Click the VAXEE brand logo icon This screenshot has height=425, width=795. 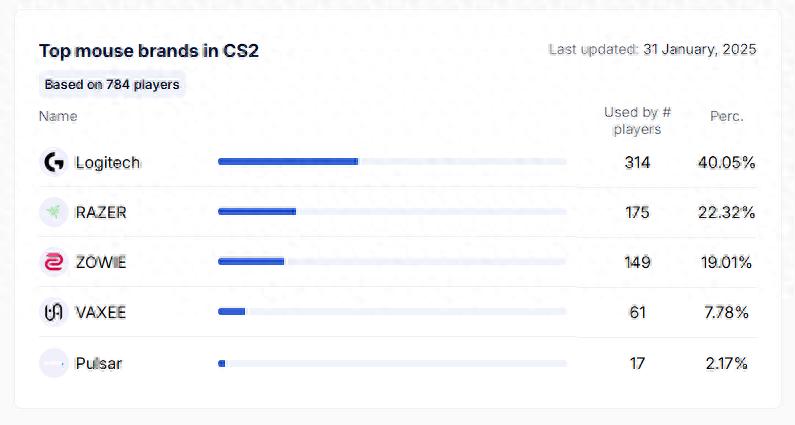tap(53, 312)
